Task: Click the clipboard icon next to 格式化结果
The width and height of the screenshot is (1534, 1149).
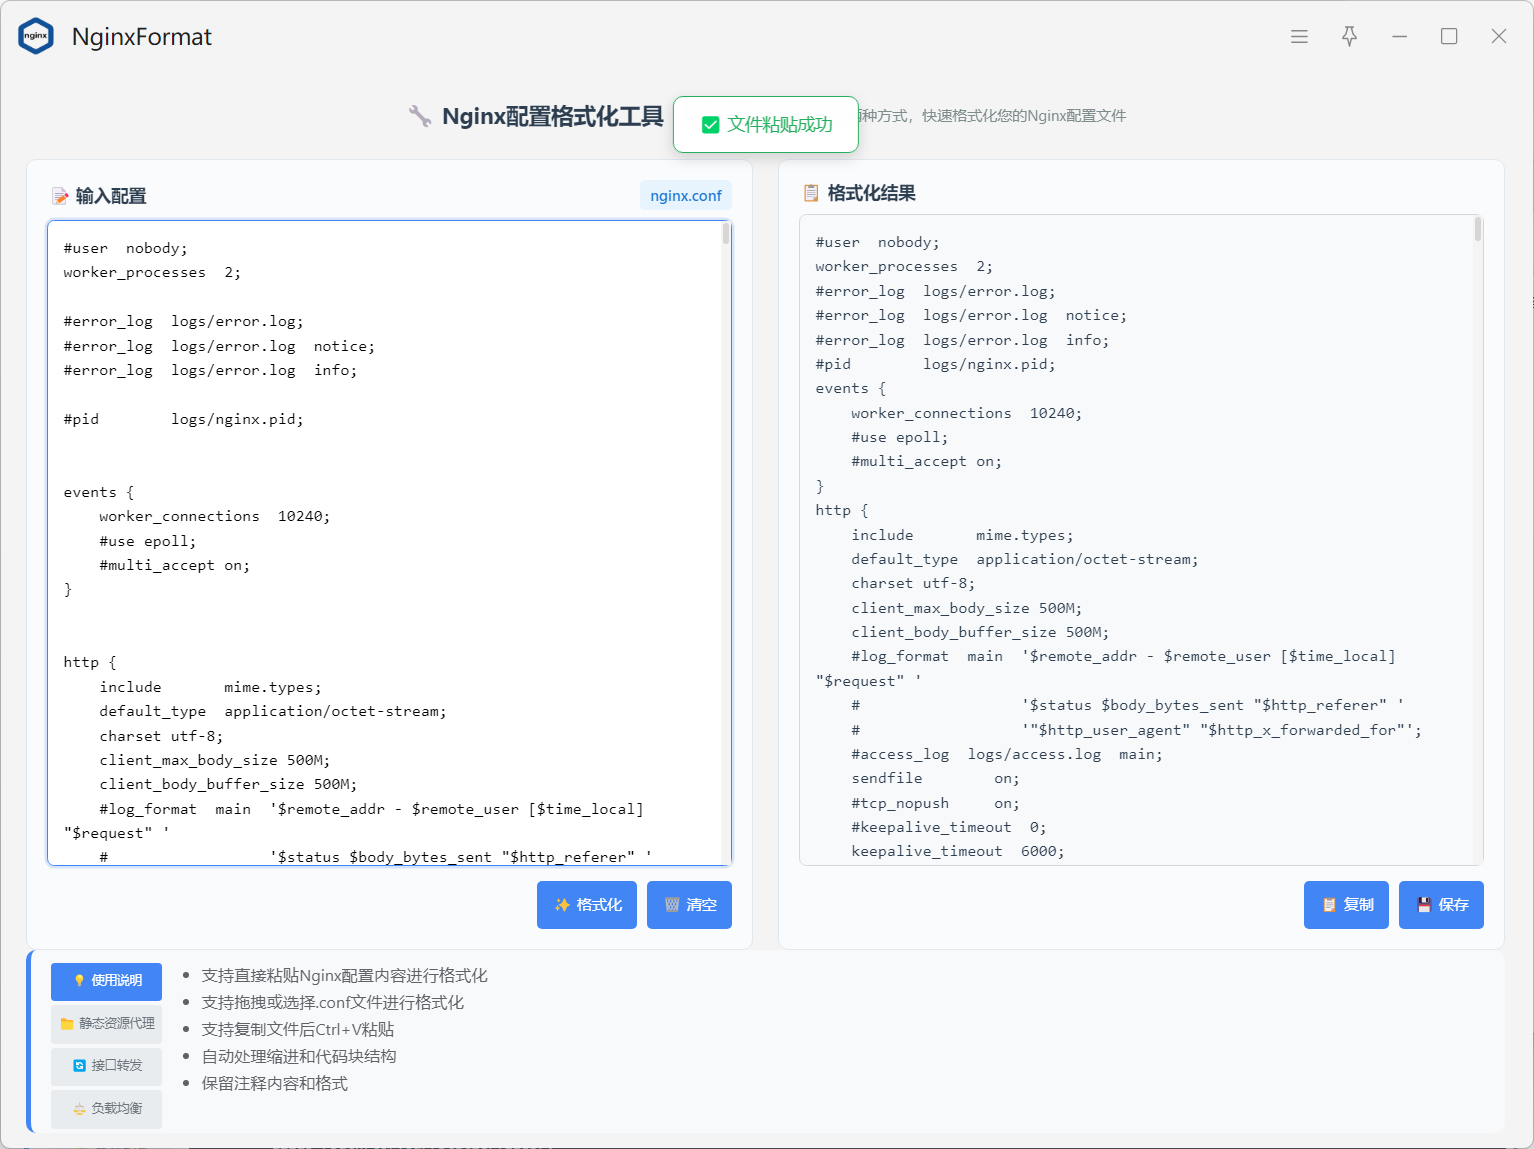Action: (811, 193)
